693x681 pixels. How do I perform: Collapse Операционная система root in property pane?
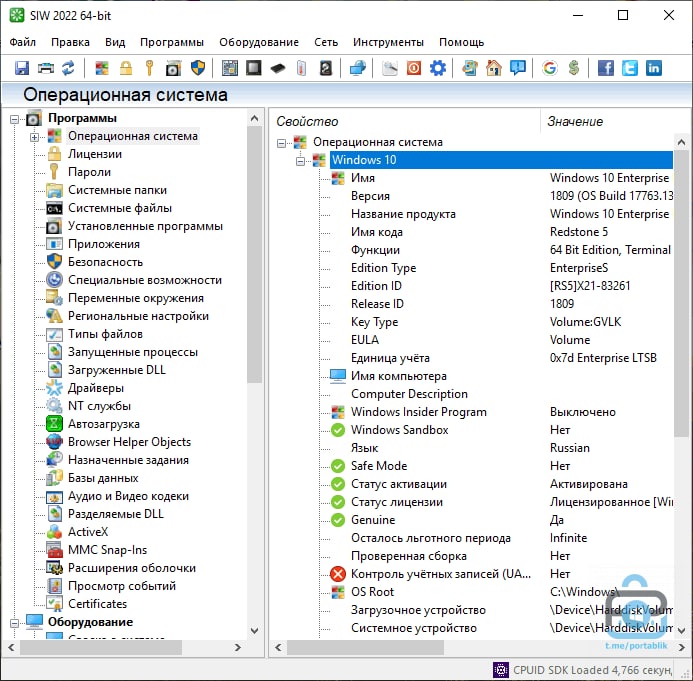pyautogui.click(x=281, y=143)
